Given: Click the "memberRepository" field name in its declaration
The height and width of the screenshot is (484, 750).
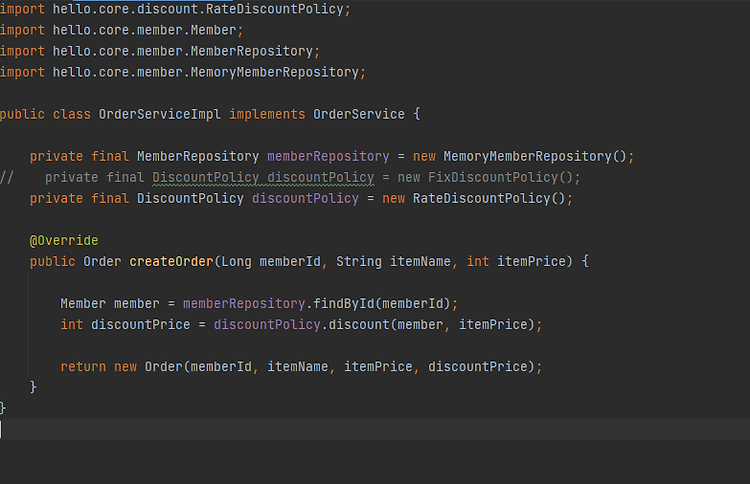Looking at the screenshot, I should (x=328, y=156).
